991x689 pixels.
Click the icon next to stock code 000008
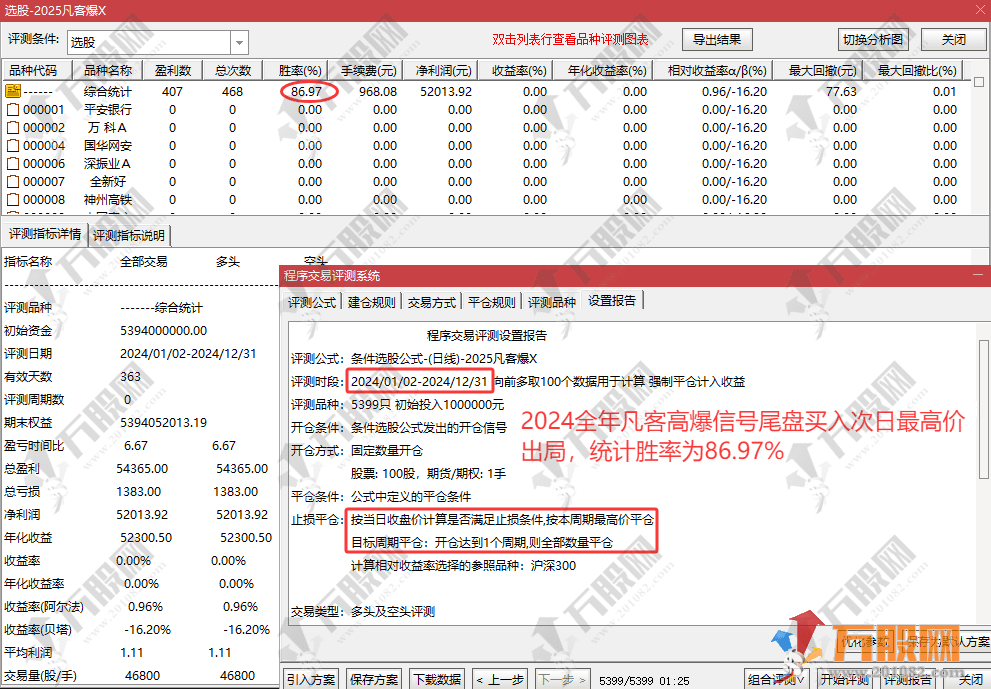click(x=13, y=199)
